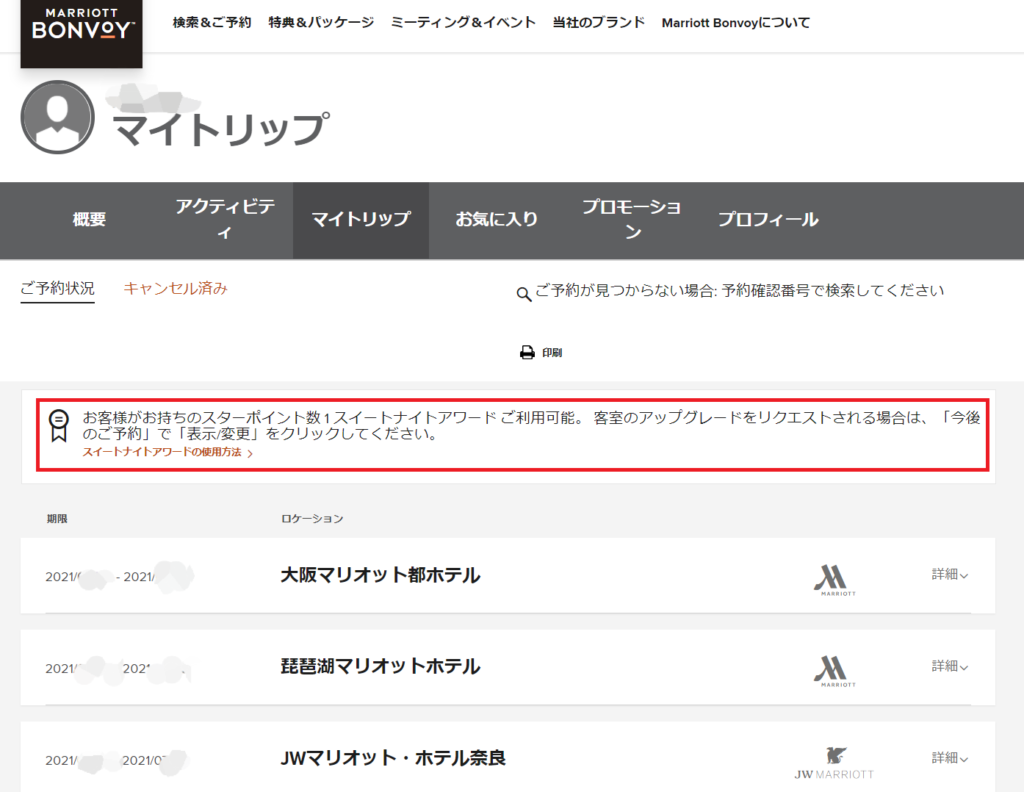
Task: Click the Marriott Bonvoy logo
Action: click(81, 27)
